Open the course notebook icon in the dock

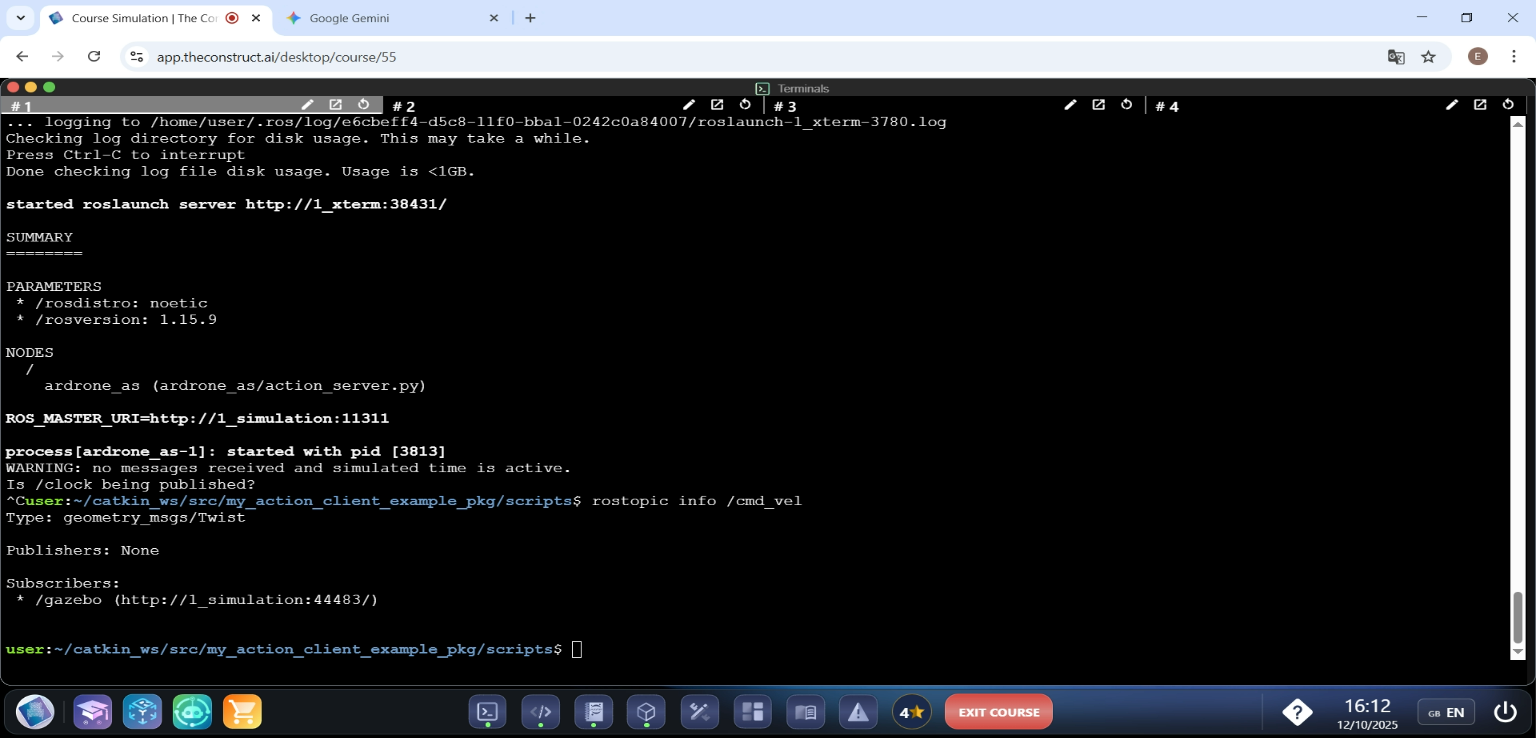coord(594,712)
